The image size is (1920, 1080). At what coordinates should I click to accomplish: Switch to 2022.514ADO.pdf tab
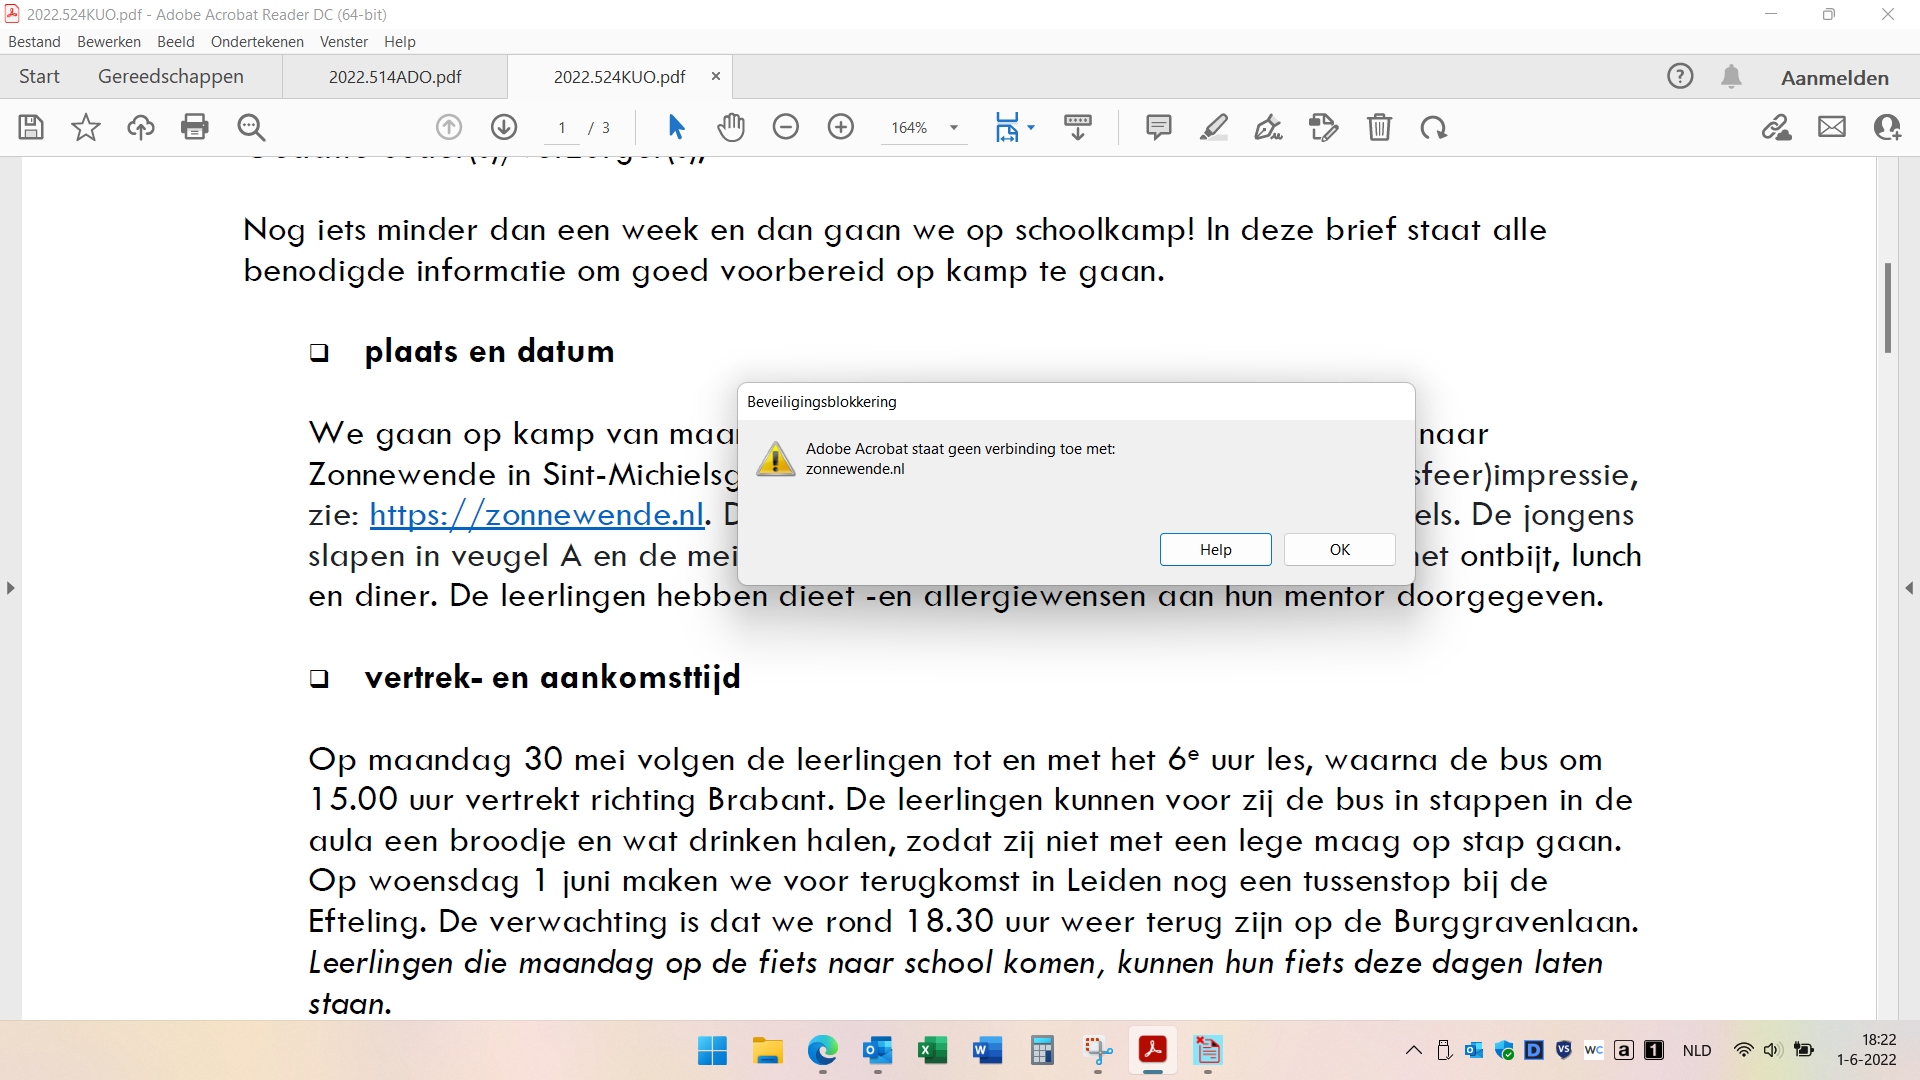click(x=395, y=77)
